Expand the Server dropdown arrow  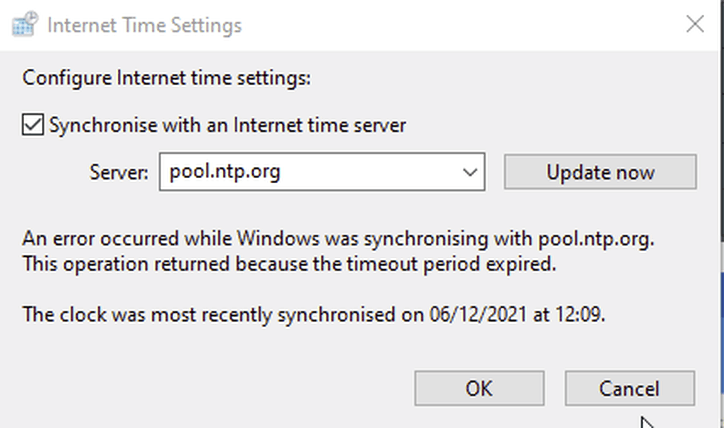(470, 172)
